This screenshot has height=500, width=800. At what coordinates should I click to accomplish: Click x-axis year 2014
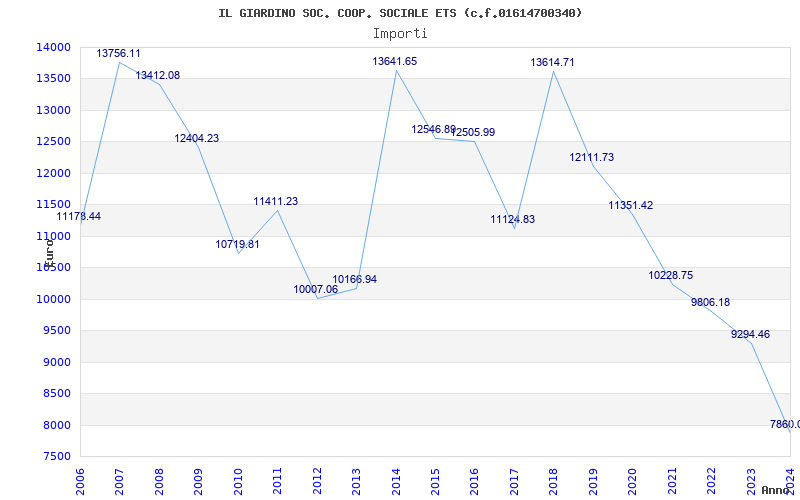[x=396, y=481]
